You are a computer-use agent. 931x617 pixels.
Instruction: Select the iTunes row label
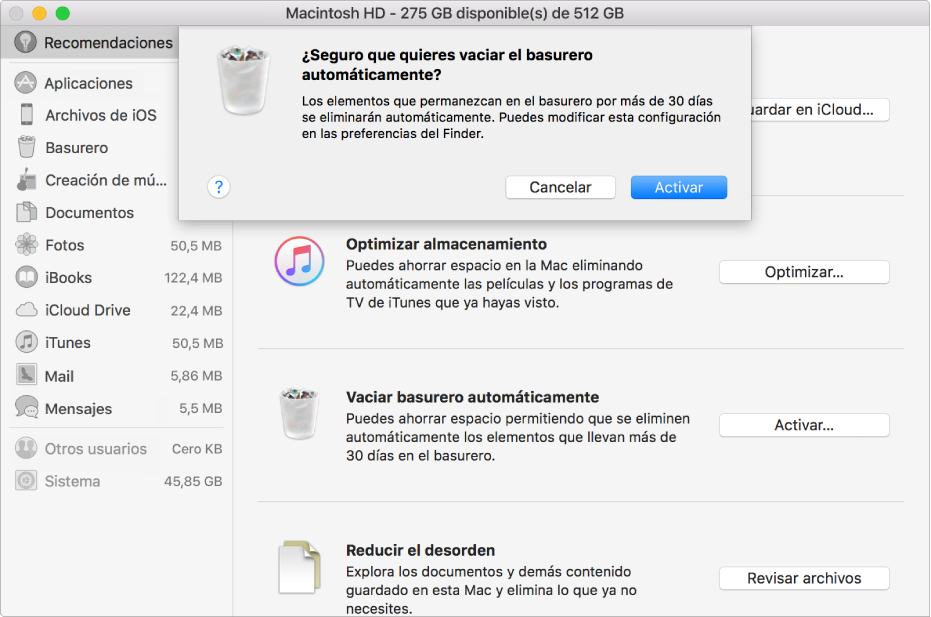(x=68, y=343)
